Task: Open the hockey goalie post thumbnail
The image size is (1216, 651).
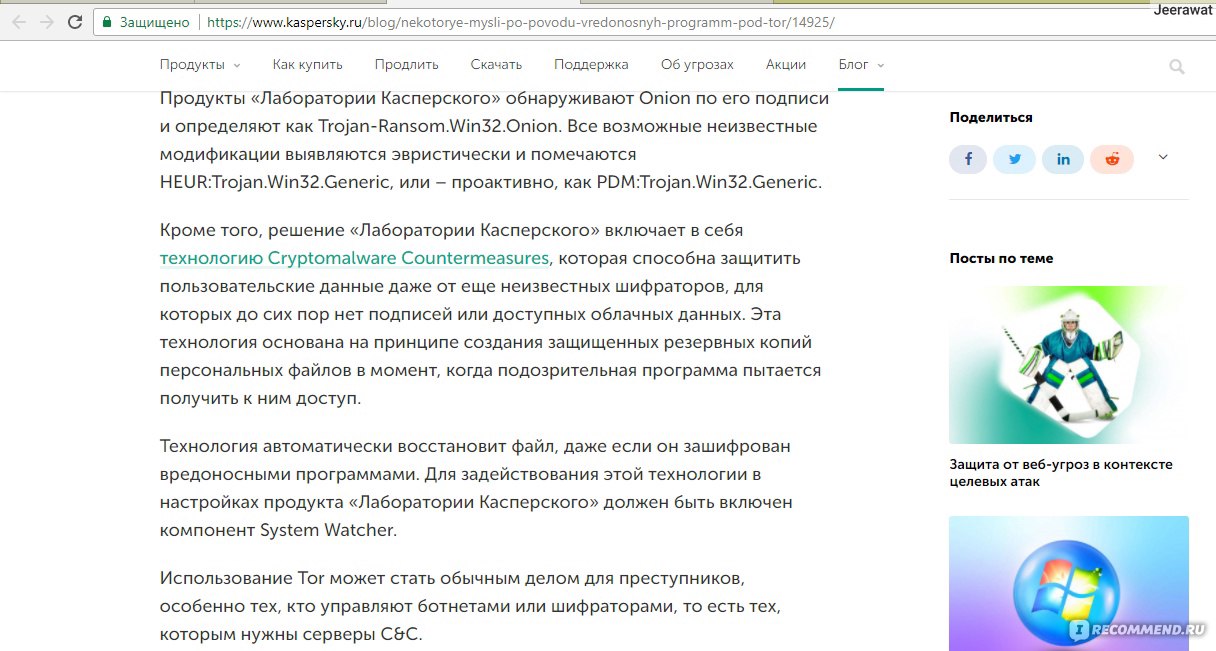Action: click(x=1069, y=364)
